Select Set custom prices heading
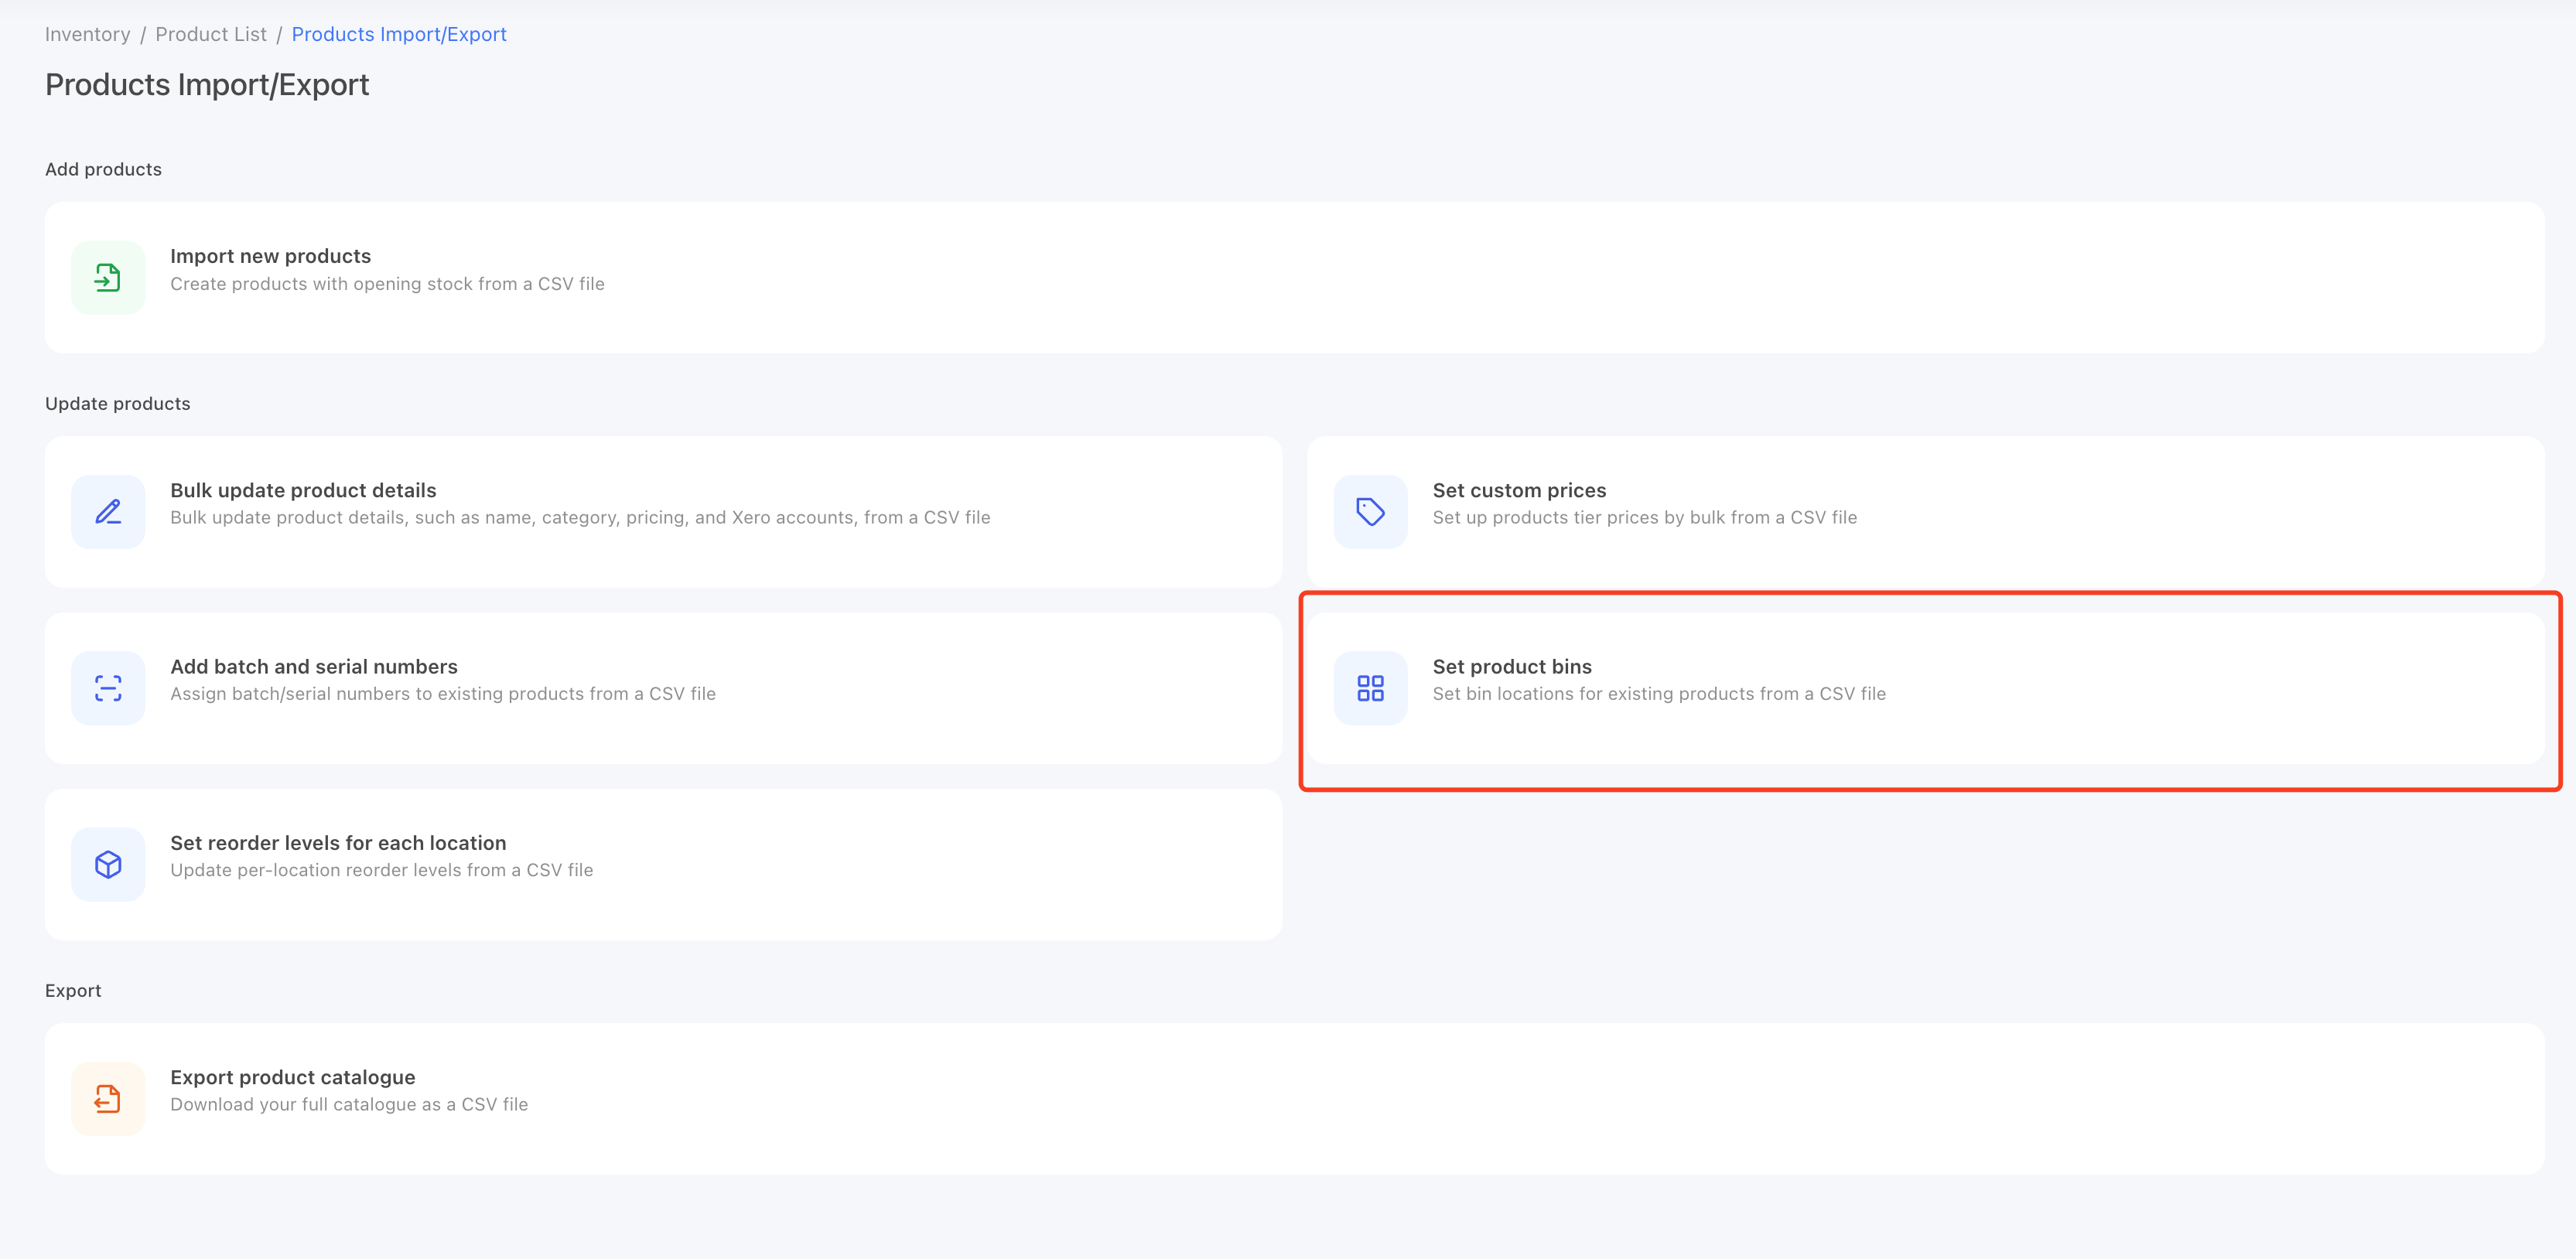The width and height of the screenshot is (2576, 1259). 1519,490
